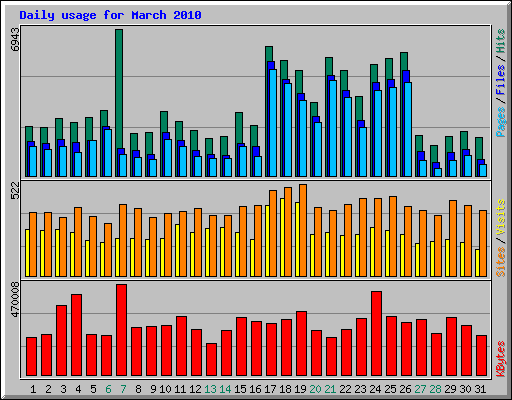
Task: Click the orange sites bar for day 1
Action: [x=33, y=244]
